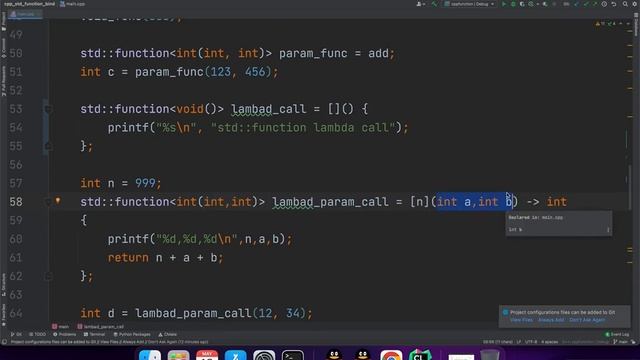Build the project with the hammer icon

435,4
